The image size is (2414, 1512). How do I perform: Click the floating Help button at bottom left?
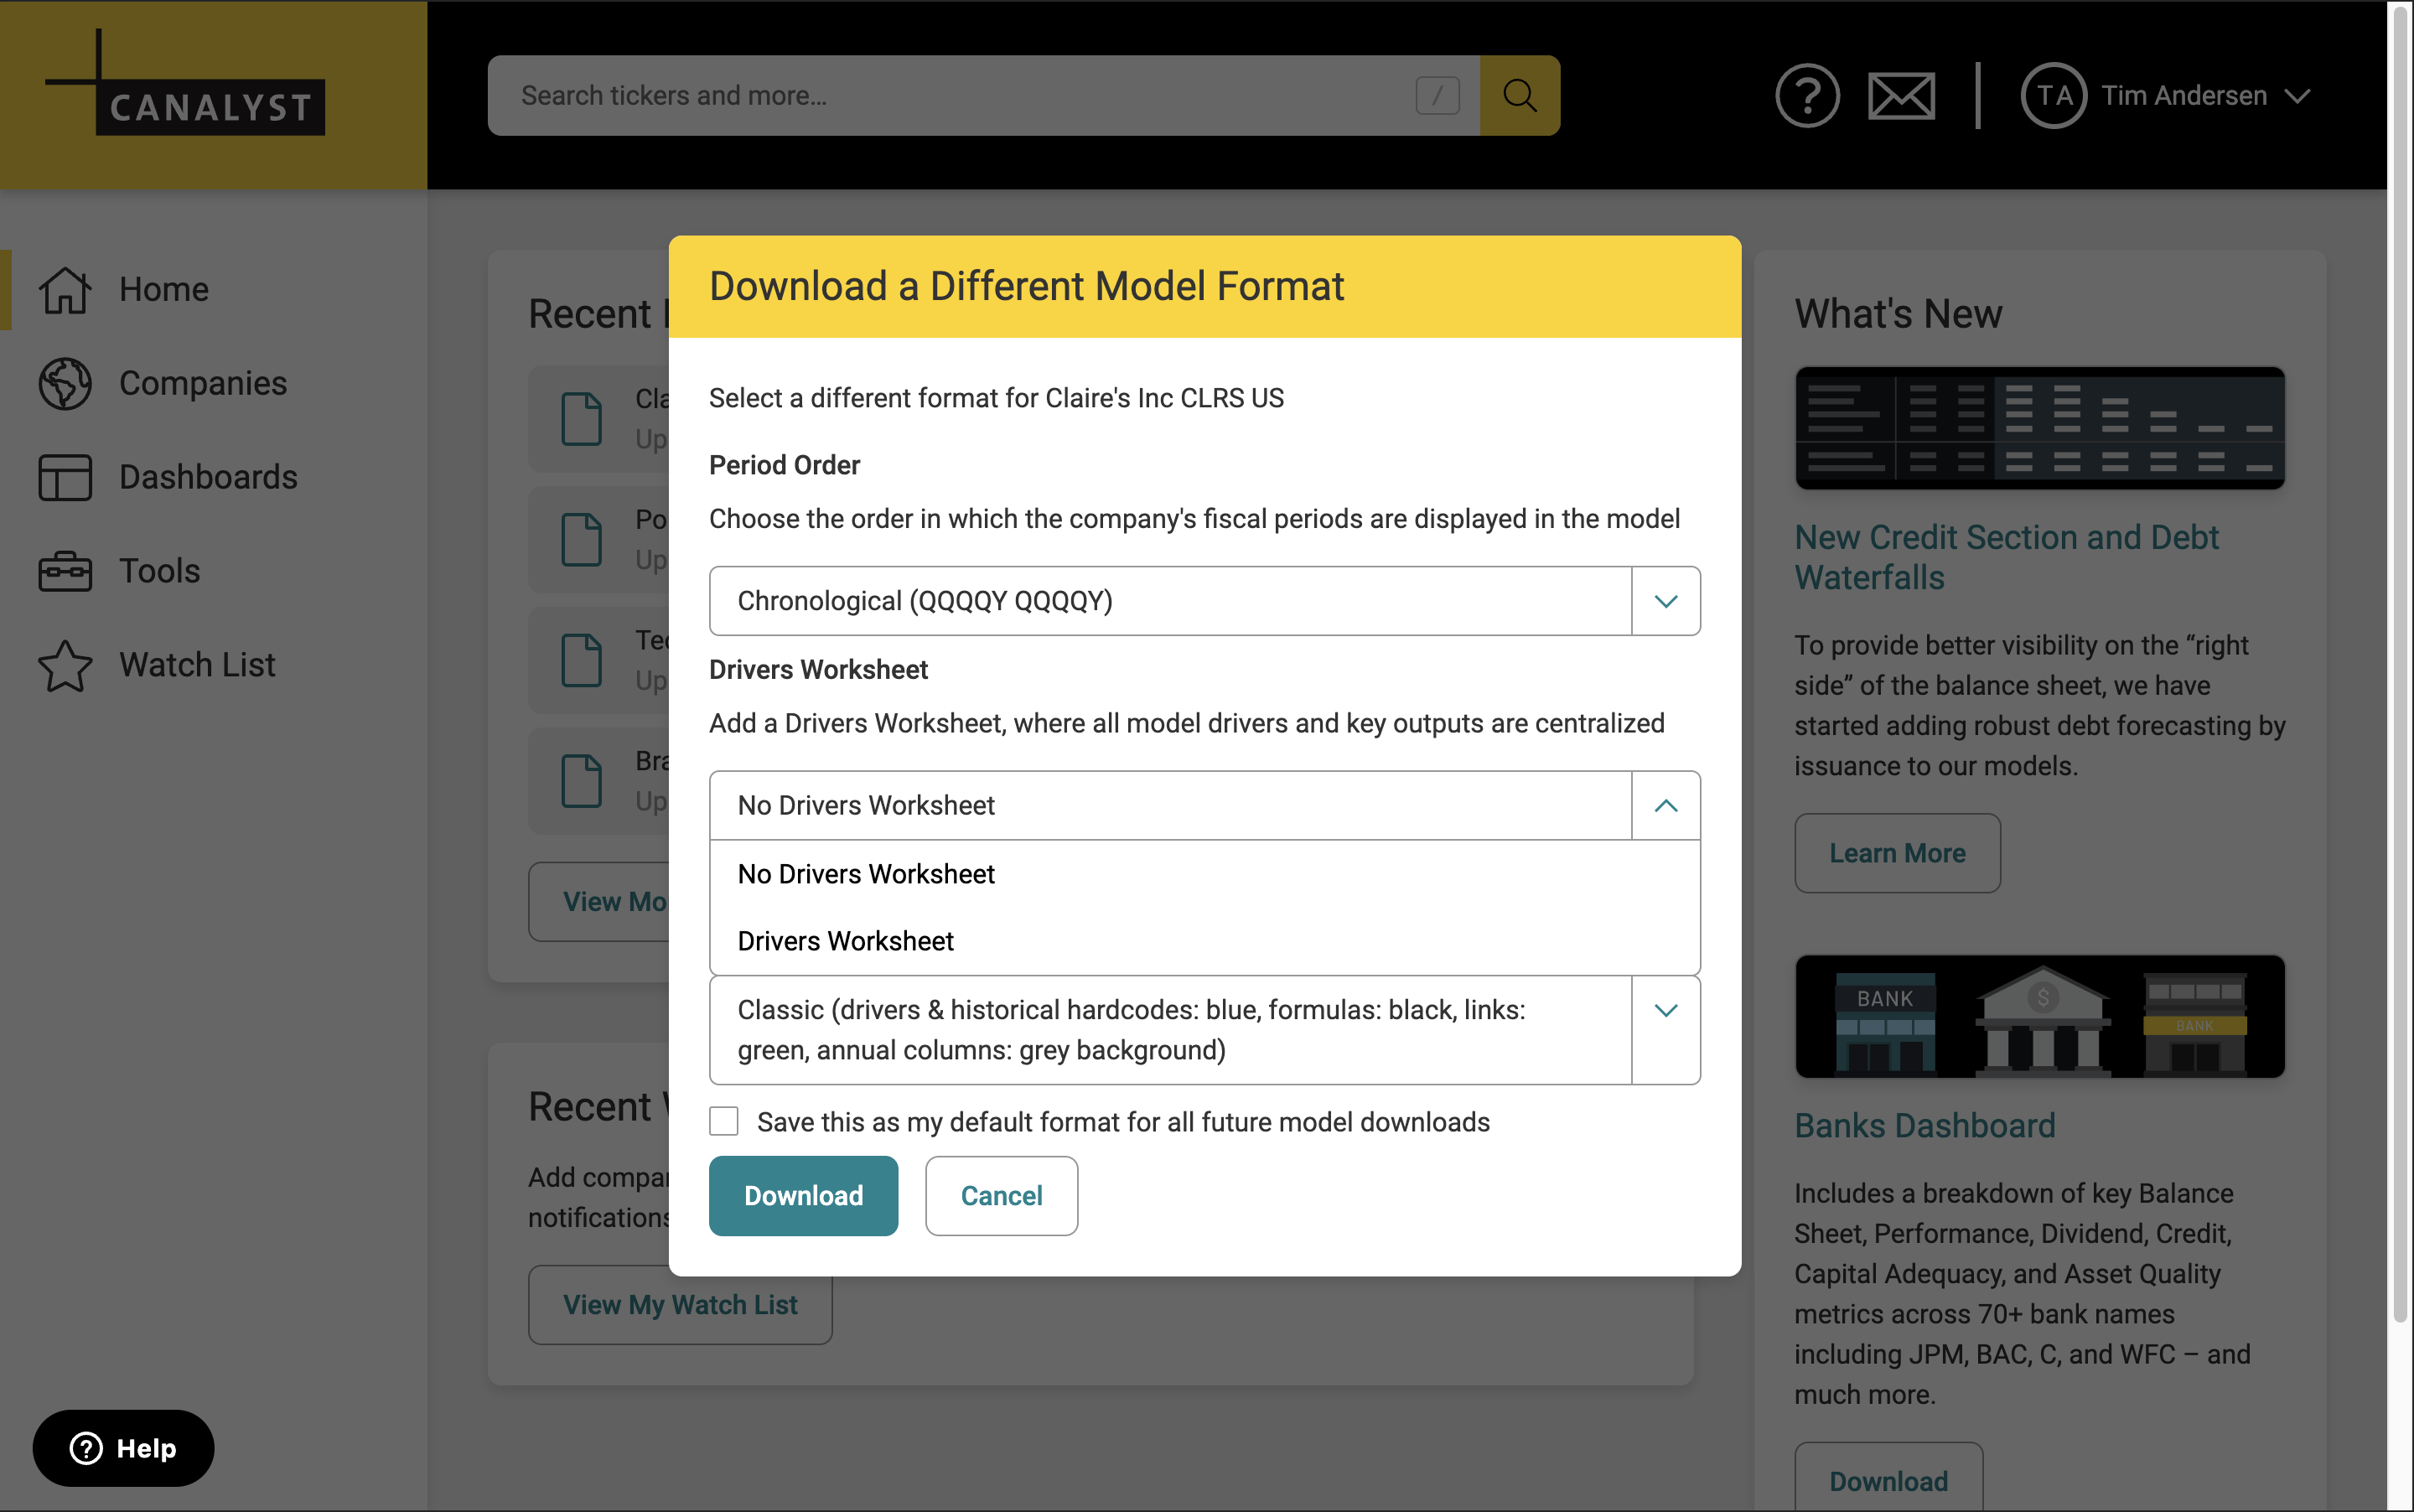pyautogui.click(x=122, y=1447)
